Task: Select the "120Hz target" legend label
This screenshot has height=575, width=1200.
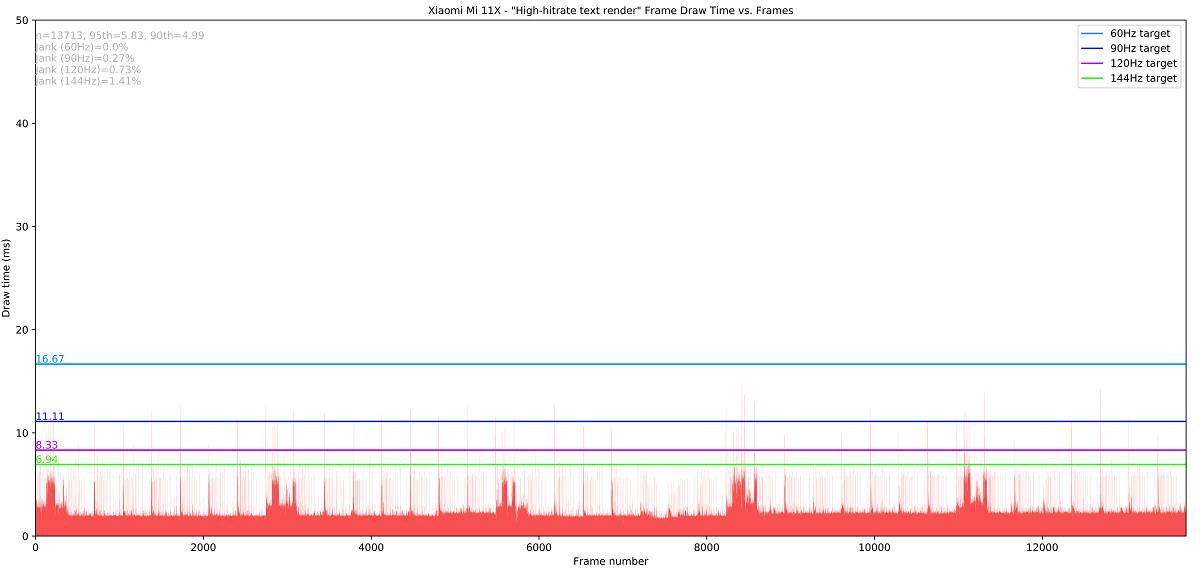Action: [x=1143, y=63]
